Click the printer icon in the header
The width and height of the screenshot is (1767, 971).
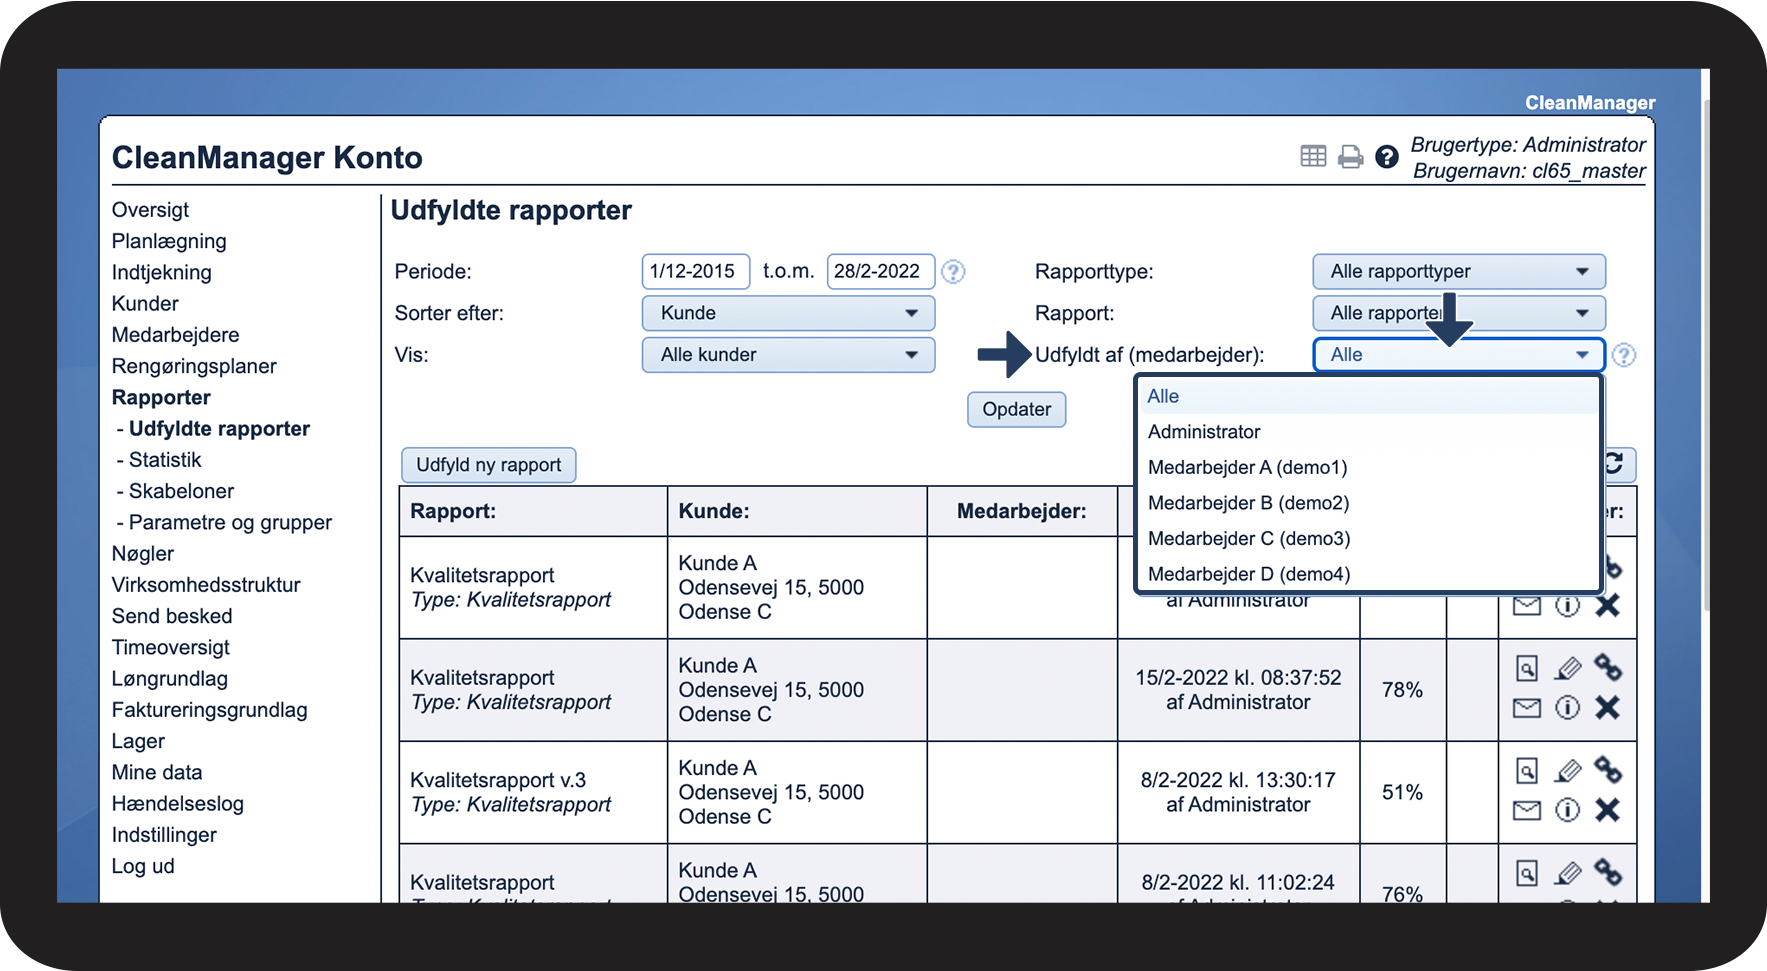tap(1350, 157)
